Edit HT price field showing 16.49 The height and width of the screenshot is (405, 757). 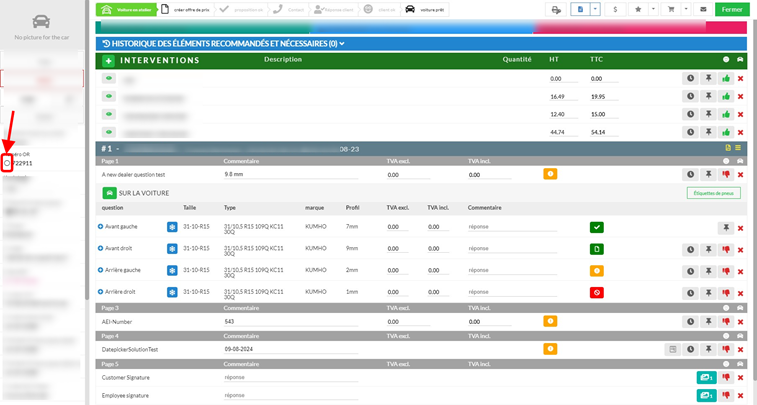(x=563, y=97)
